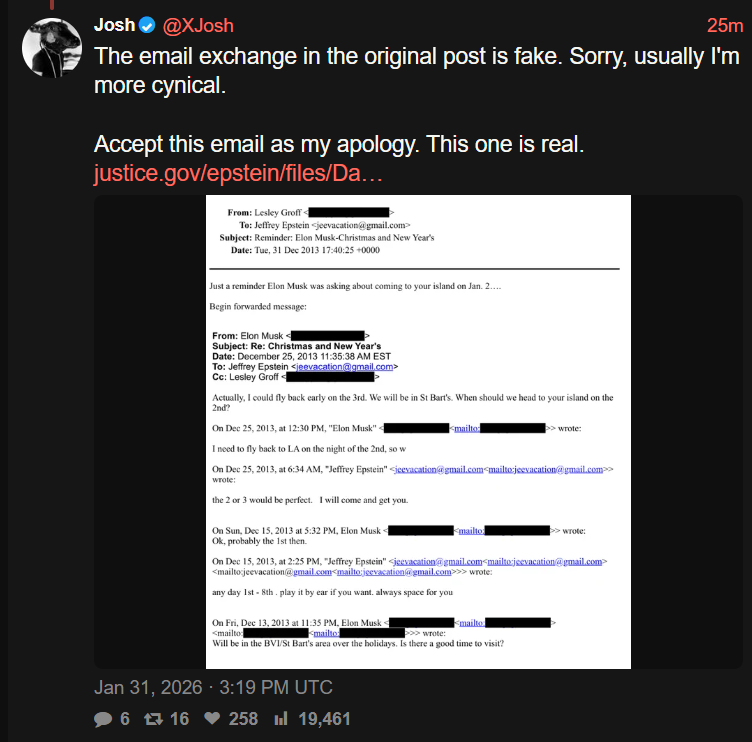Click the reply speech bubble icon
The height and width of the screenshot is (742, 752).
click(x=103, y=719)
